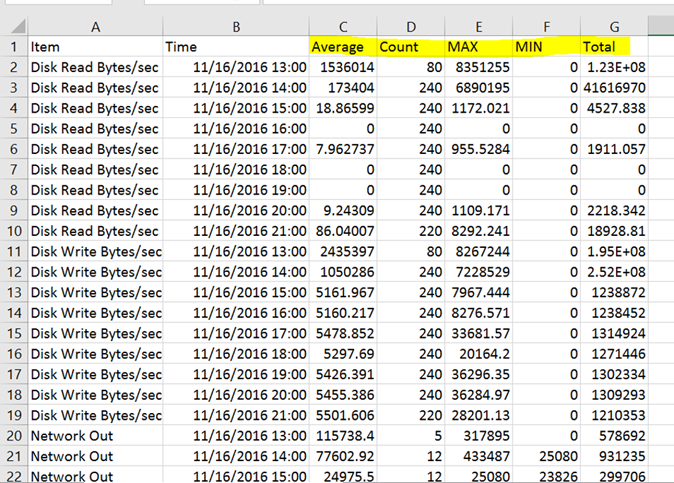Select the cell with value 173404
This screenshot has height=483, width=674.
pyautogui.click(x=343, y=88)
